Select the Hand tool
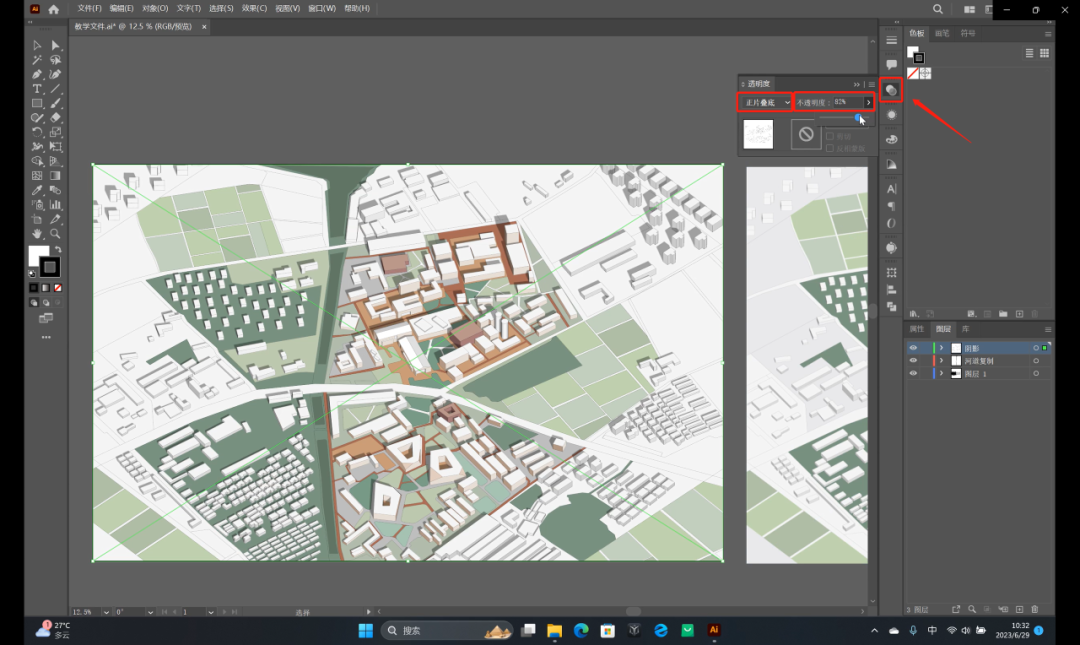 [37, 234]
